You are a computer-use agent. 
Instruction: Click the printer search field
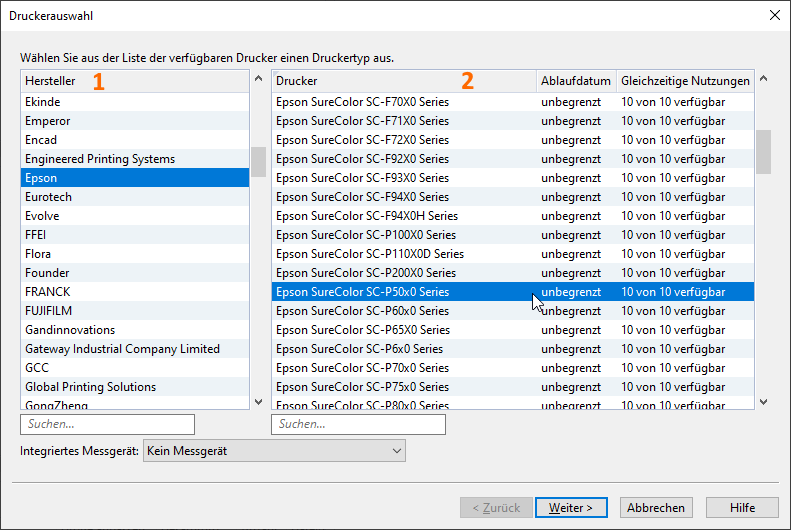358,425
